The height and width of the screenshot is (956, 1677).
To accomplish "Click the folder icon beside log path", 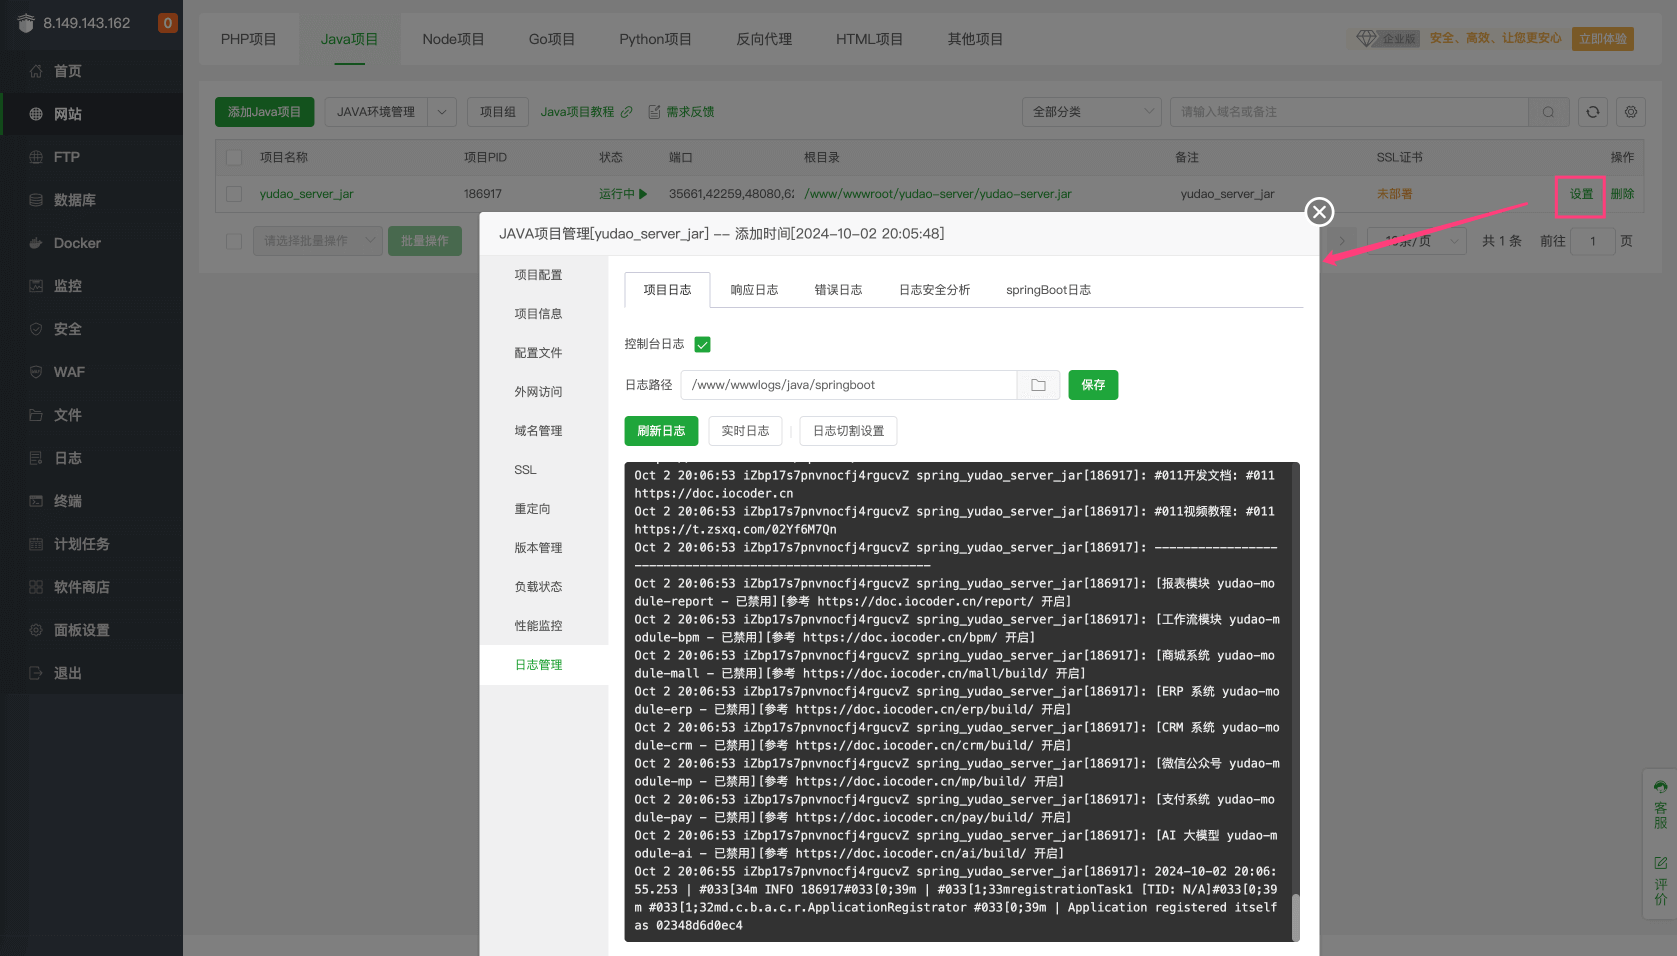I will pyautogui.click(x=1038, y=385).
